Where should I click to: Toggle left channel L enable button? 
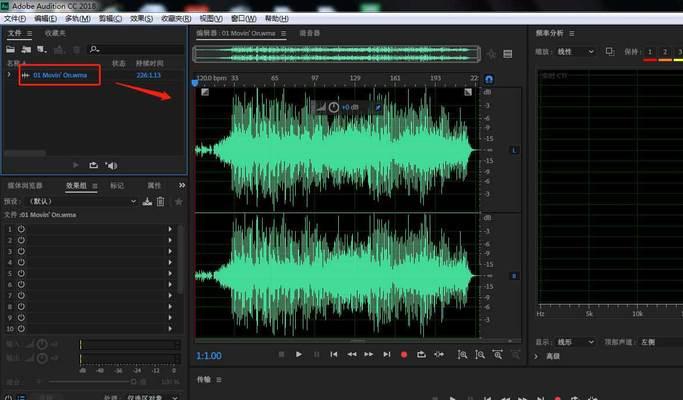tap(514, 150)
